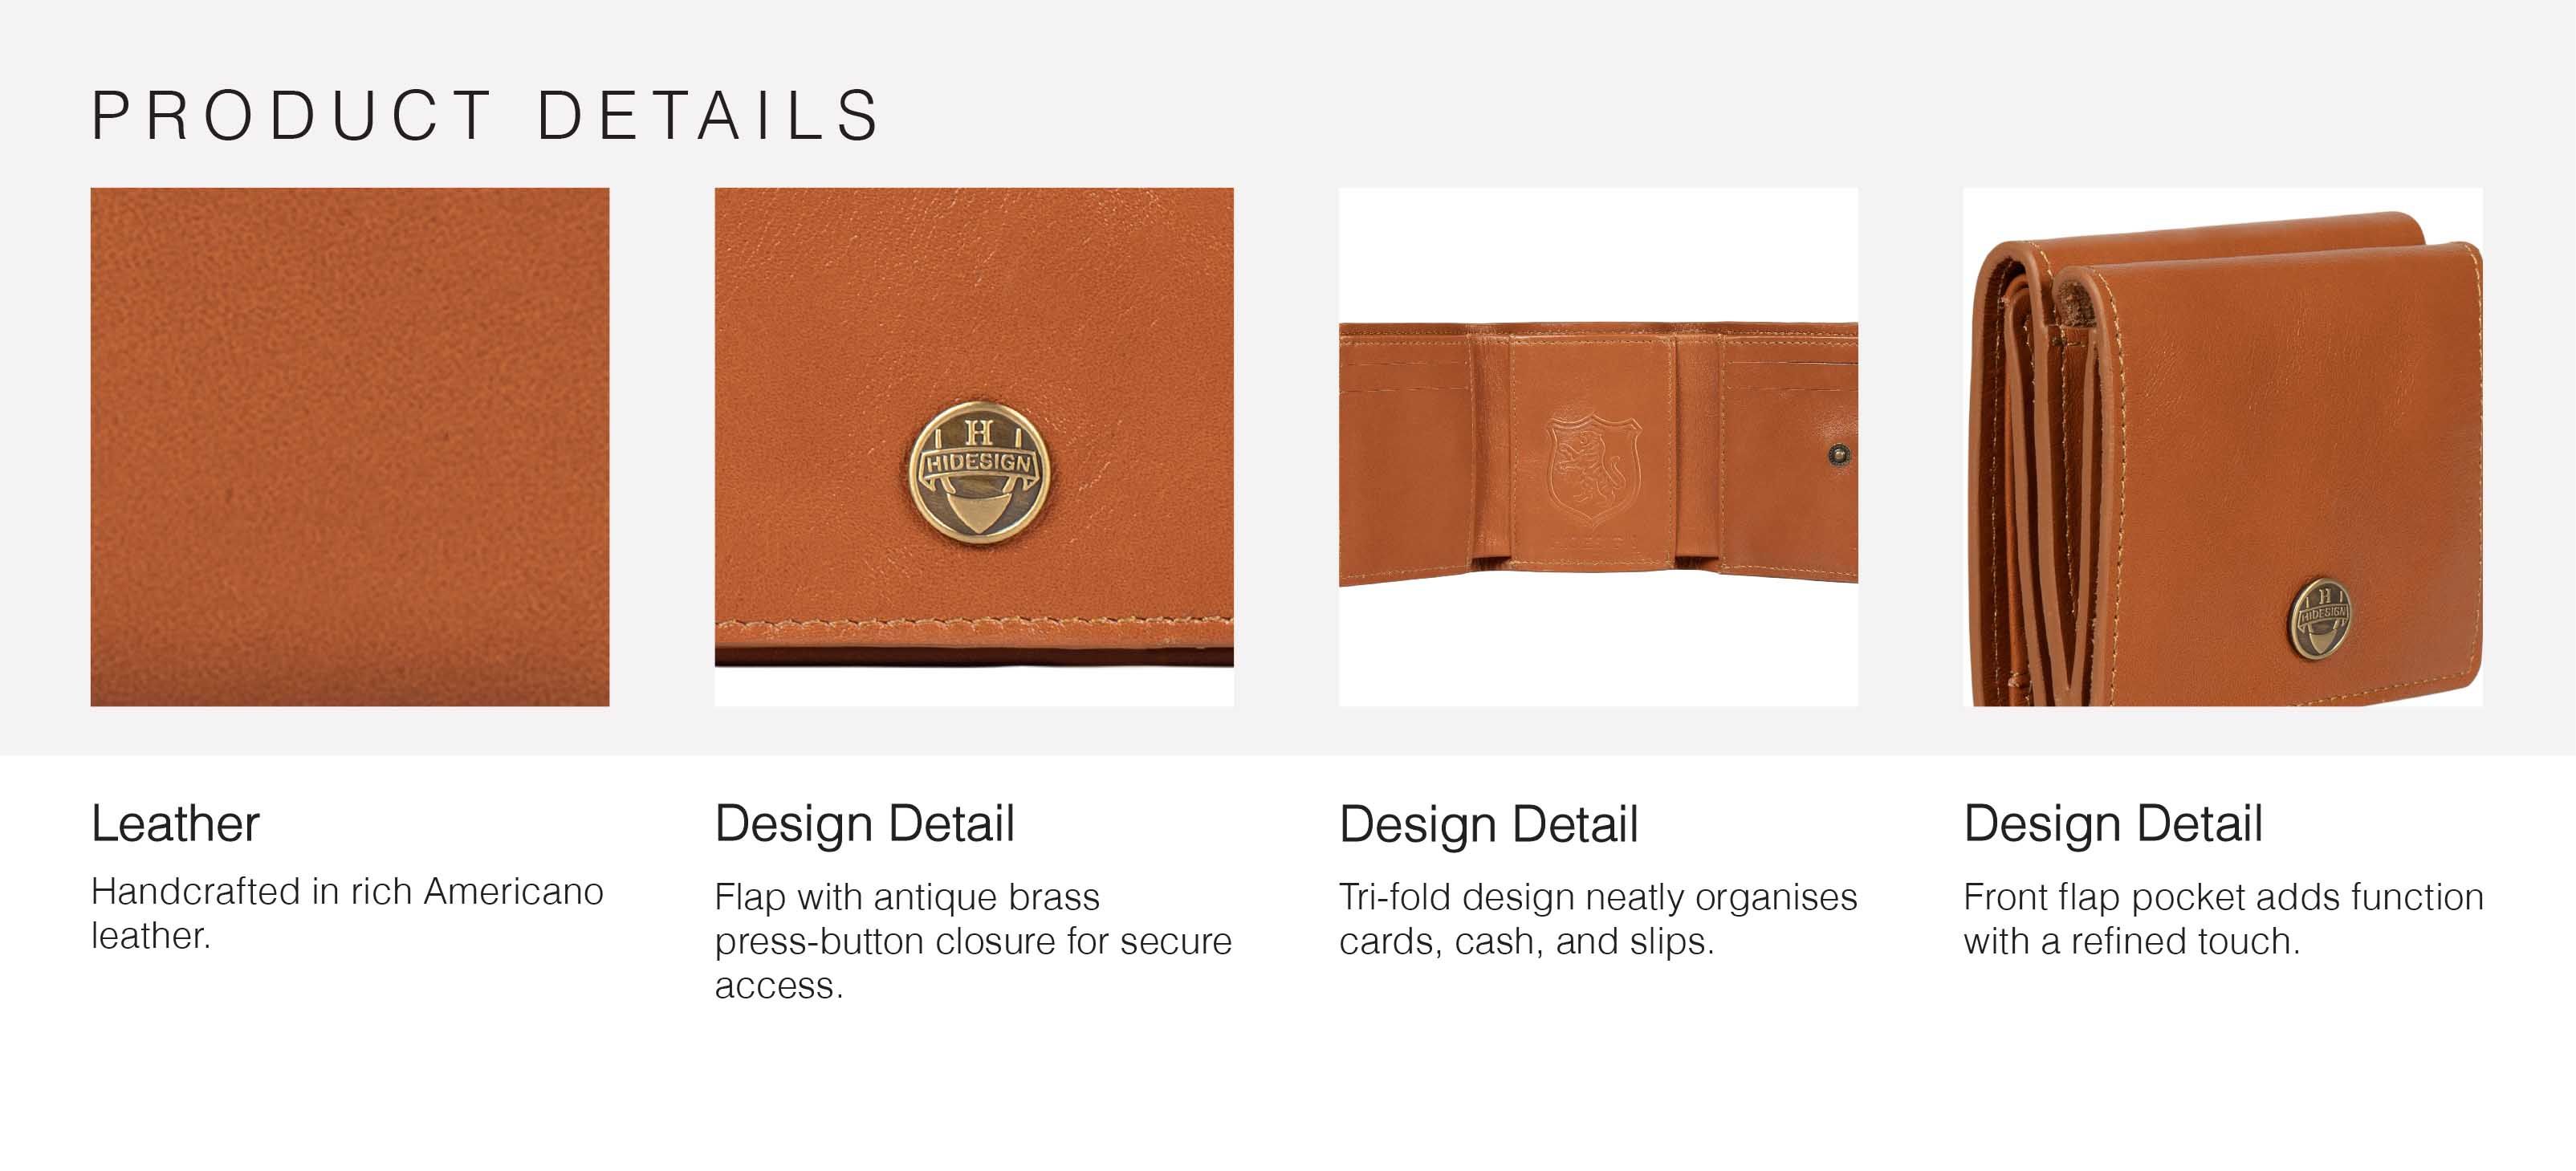Click the brass Hidesign button close-up image
The height and width of the screenshot is (1171, 2576).
(x=974, y=447)
